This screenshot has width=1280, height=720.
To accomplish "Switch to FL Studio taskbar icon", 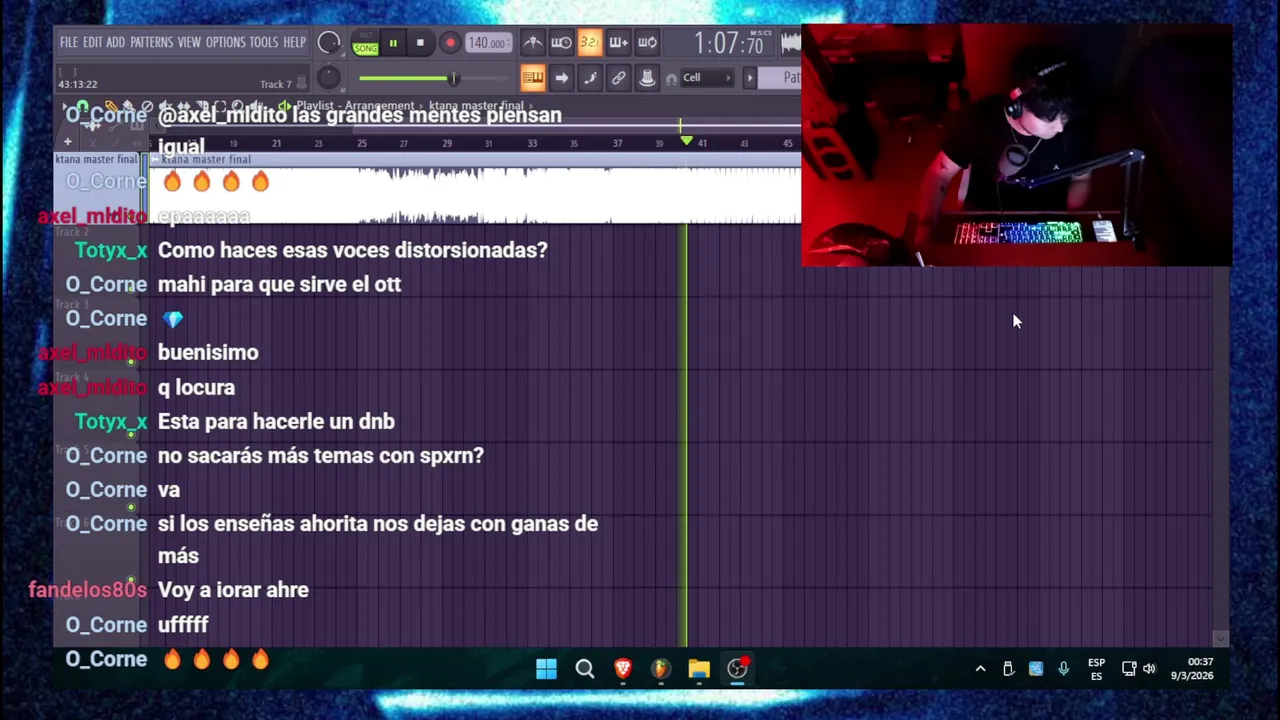I will pyautogui.click(x=661, y=669).
